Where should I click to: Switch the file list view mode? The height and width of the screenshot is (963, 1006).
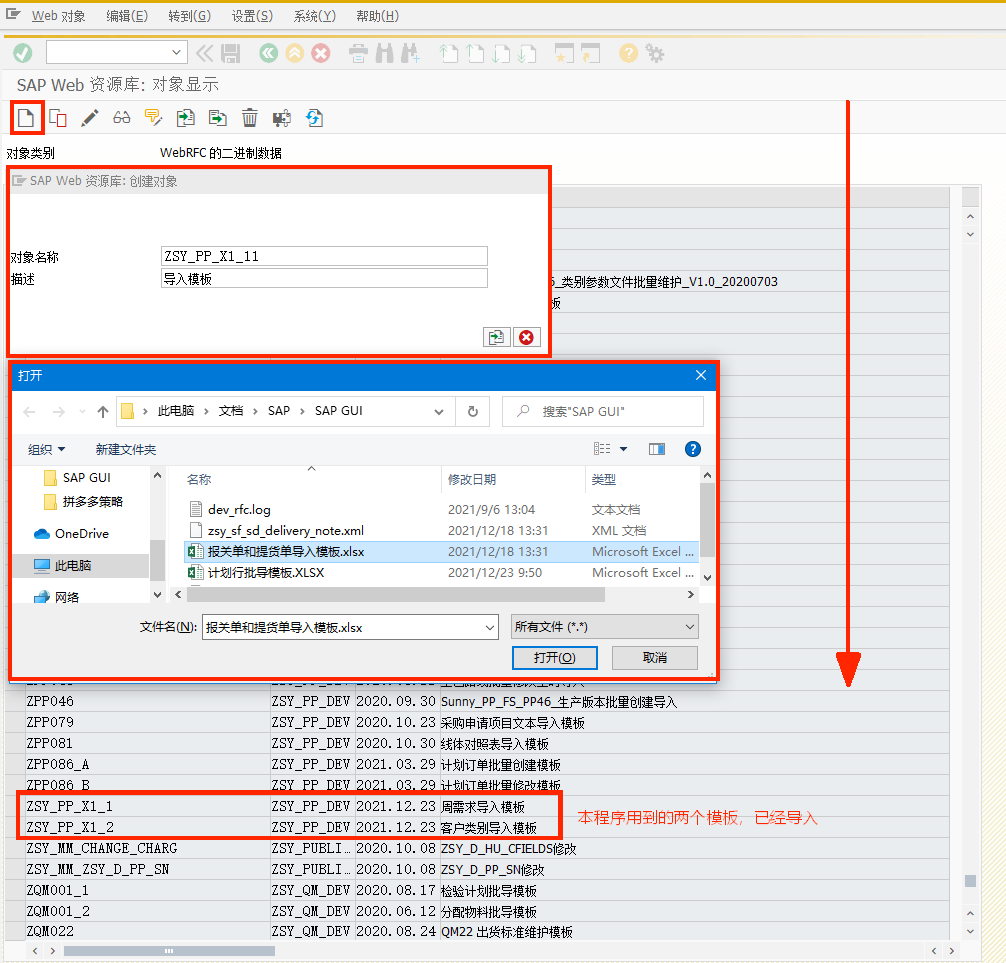pos(602,448)
